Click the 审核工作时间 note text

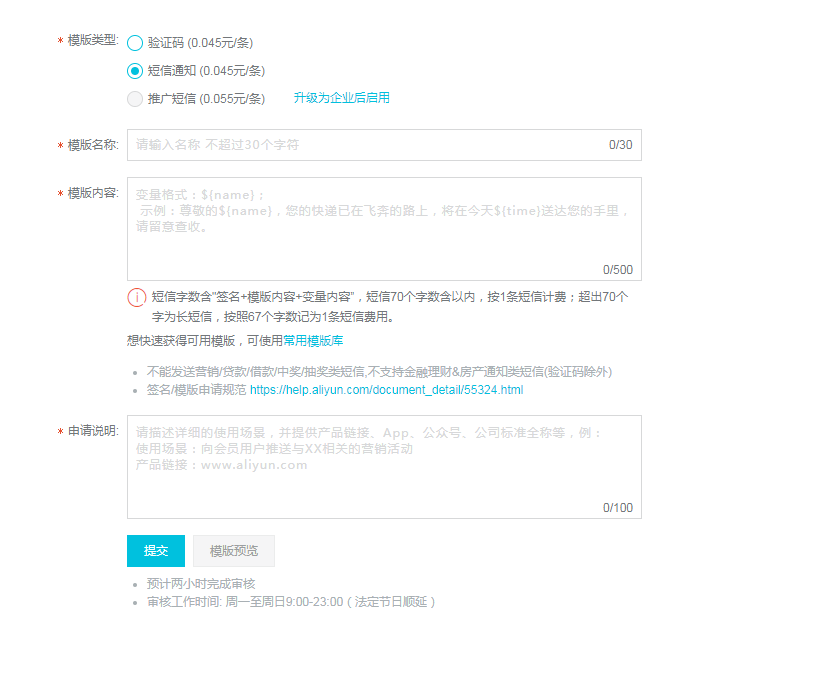291,602
